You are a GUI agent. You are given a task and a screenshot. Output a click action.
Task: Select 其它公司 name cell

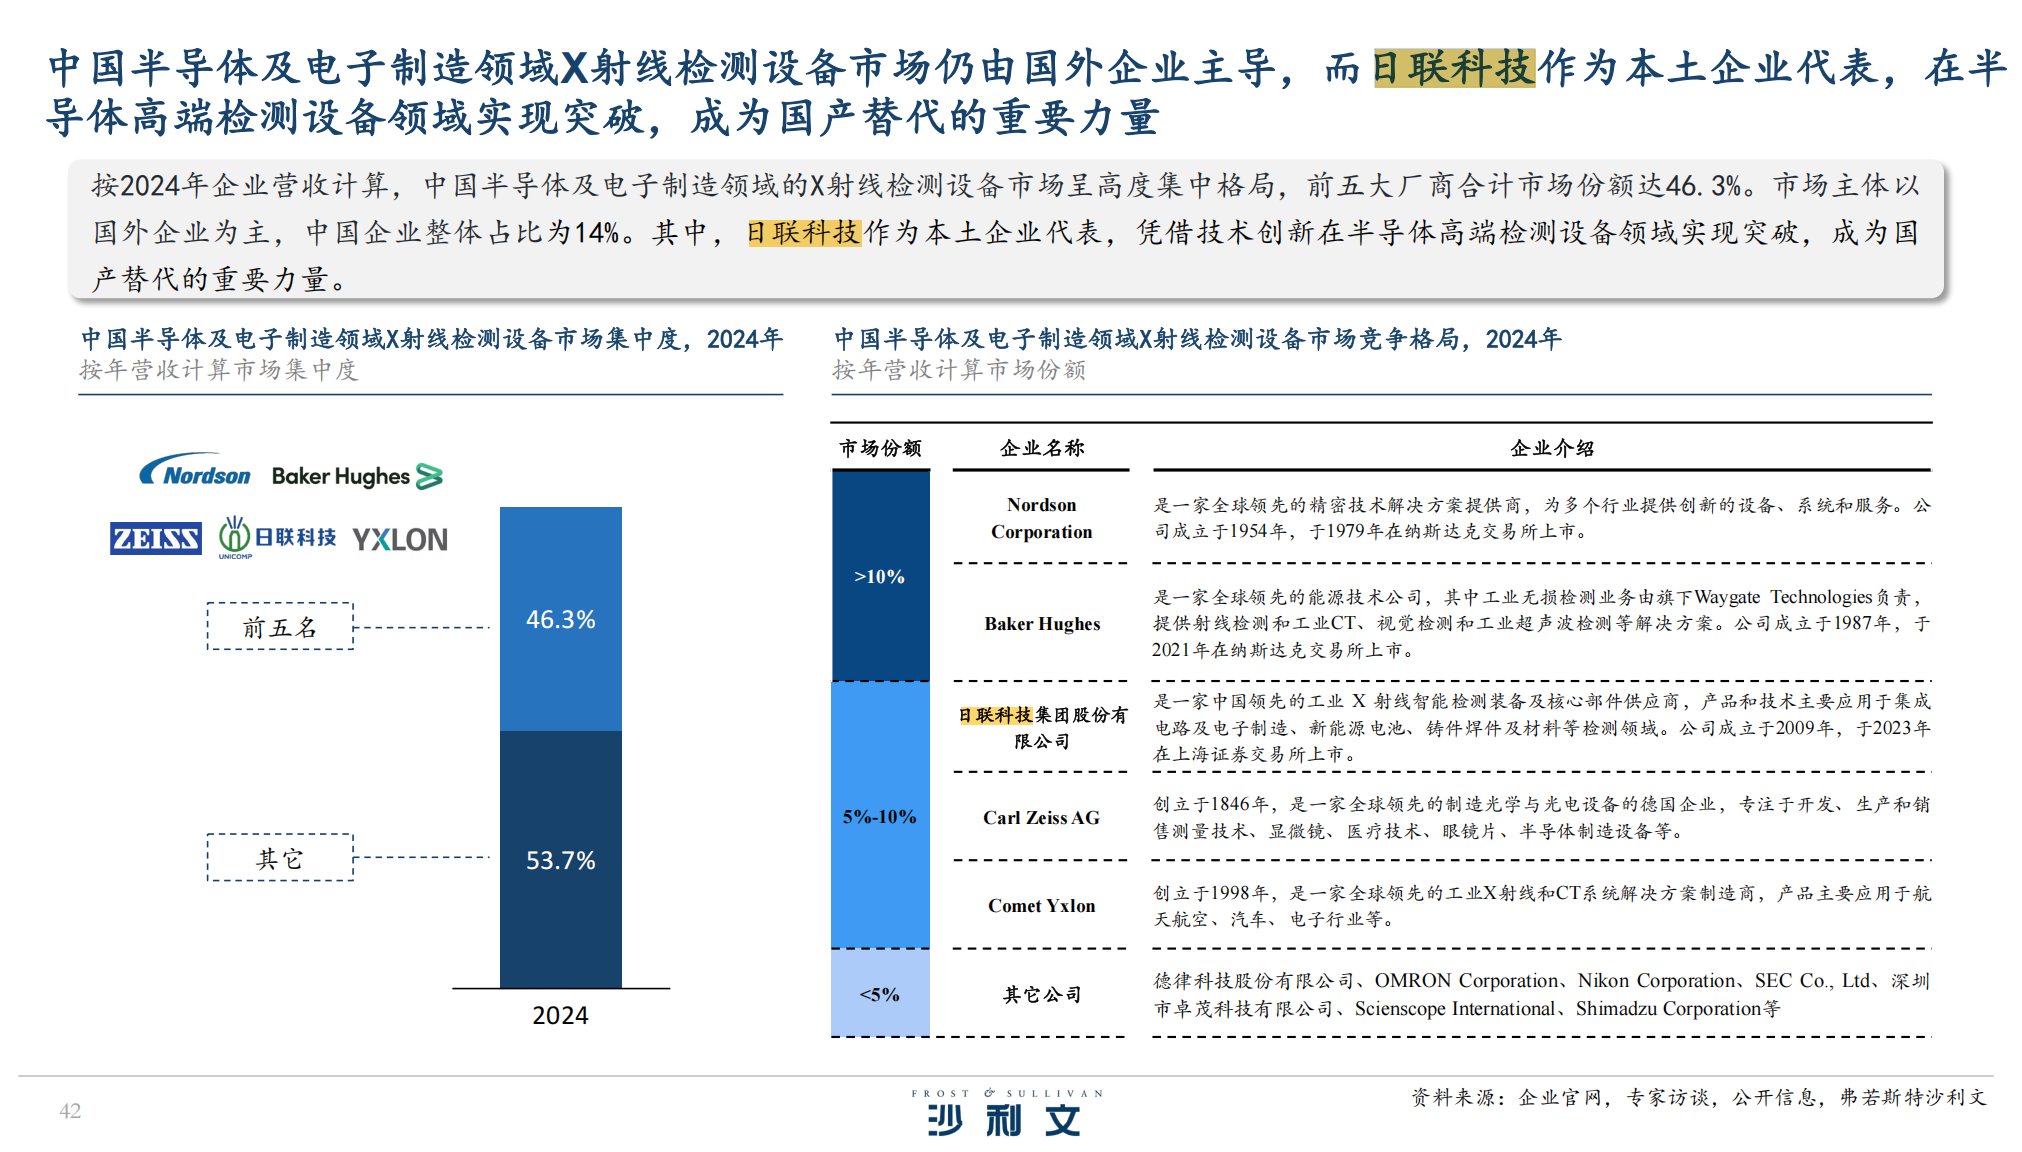tap(1042, 994)
